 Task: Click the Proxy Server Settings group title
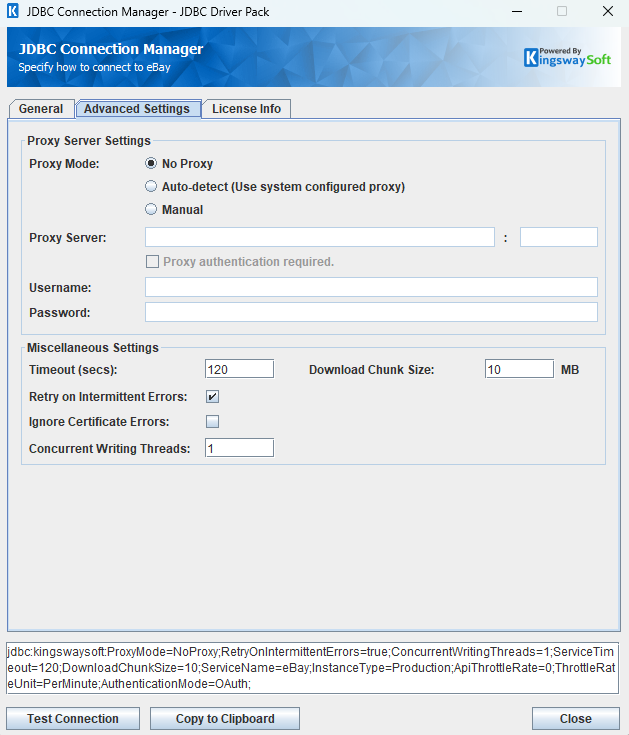[x=89, y=141]
